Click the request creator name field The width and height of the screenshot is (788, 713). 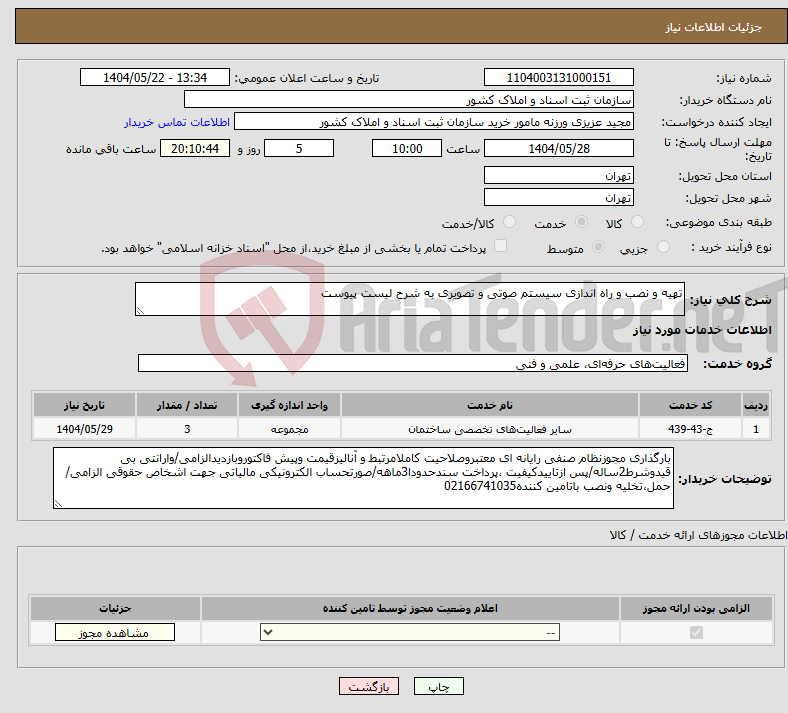pos(434,122)
